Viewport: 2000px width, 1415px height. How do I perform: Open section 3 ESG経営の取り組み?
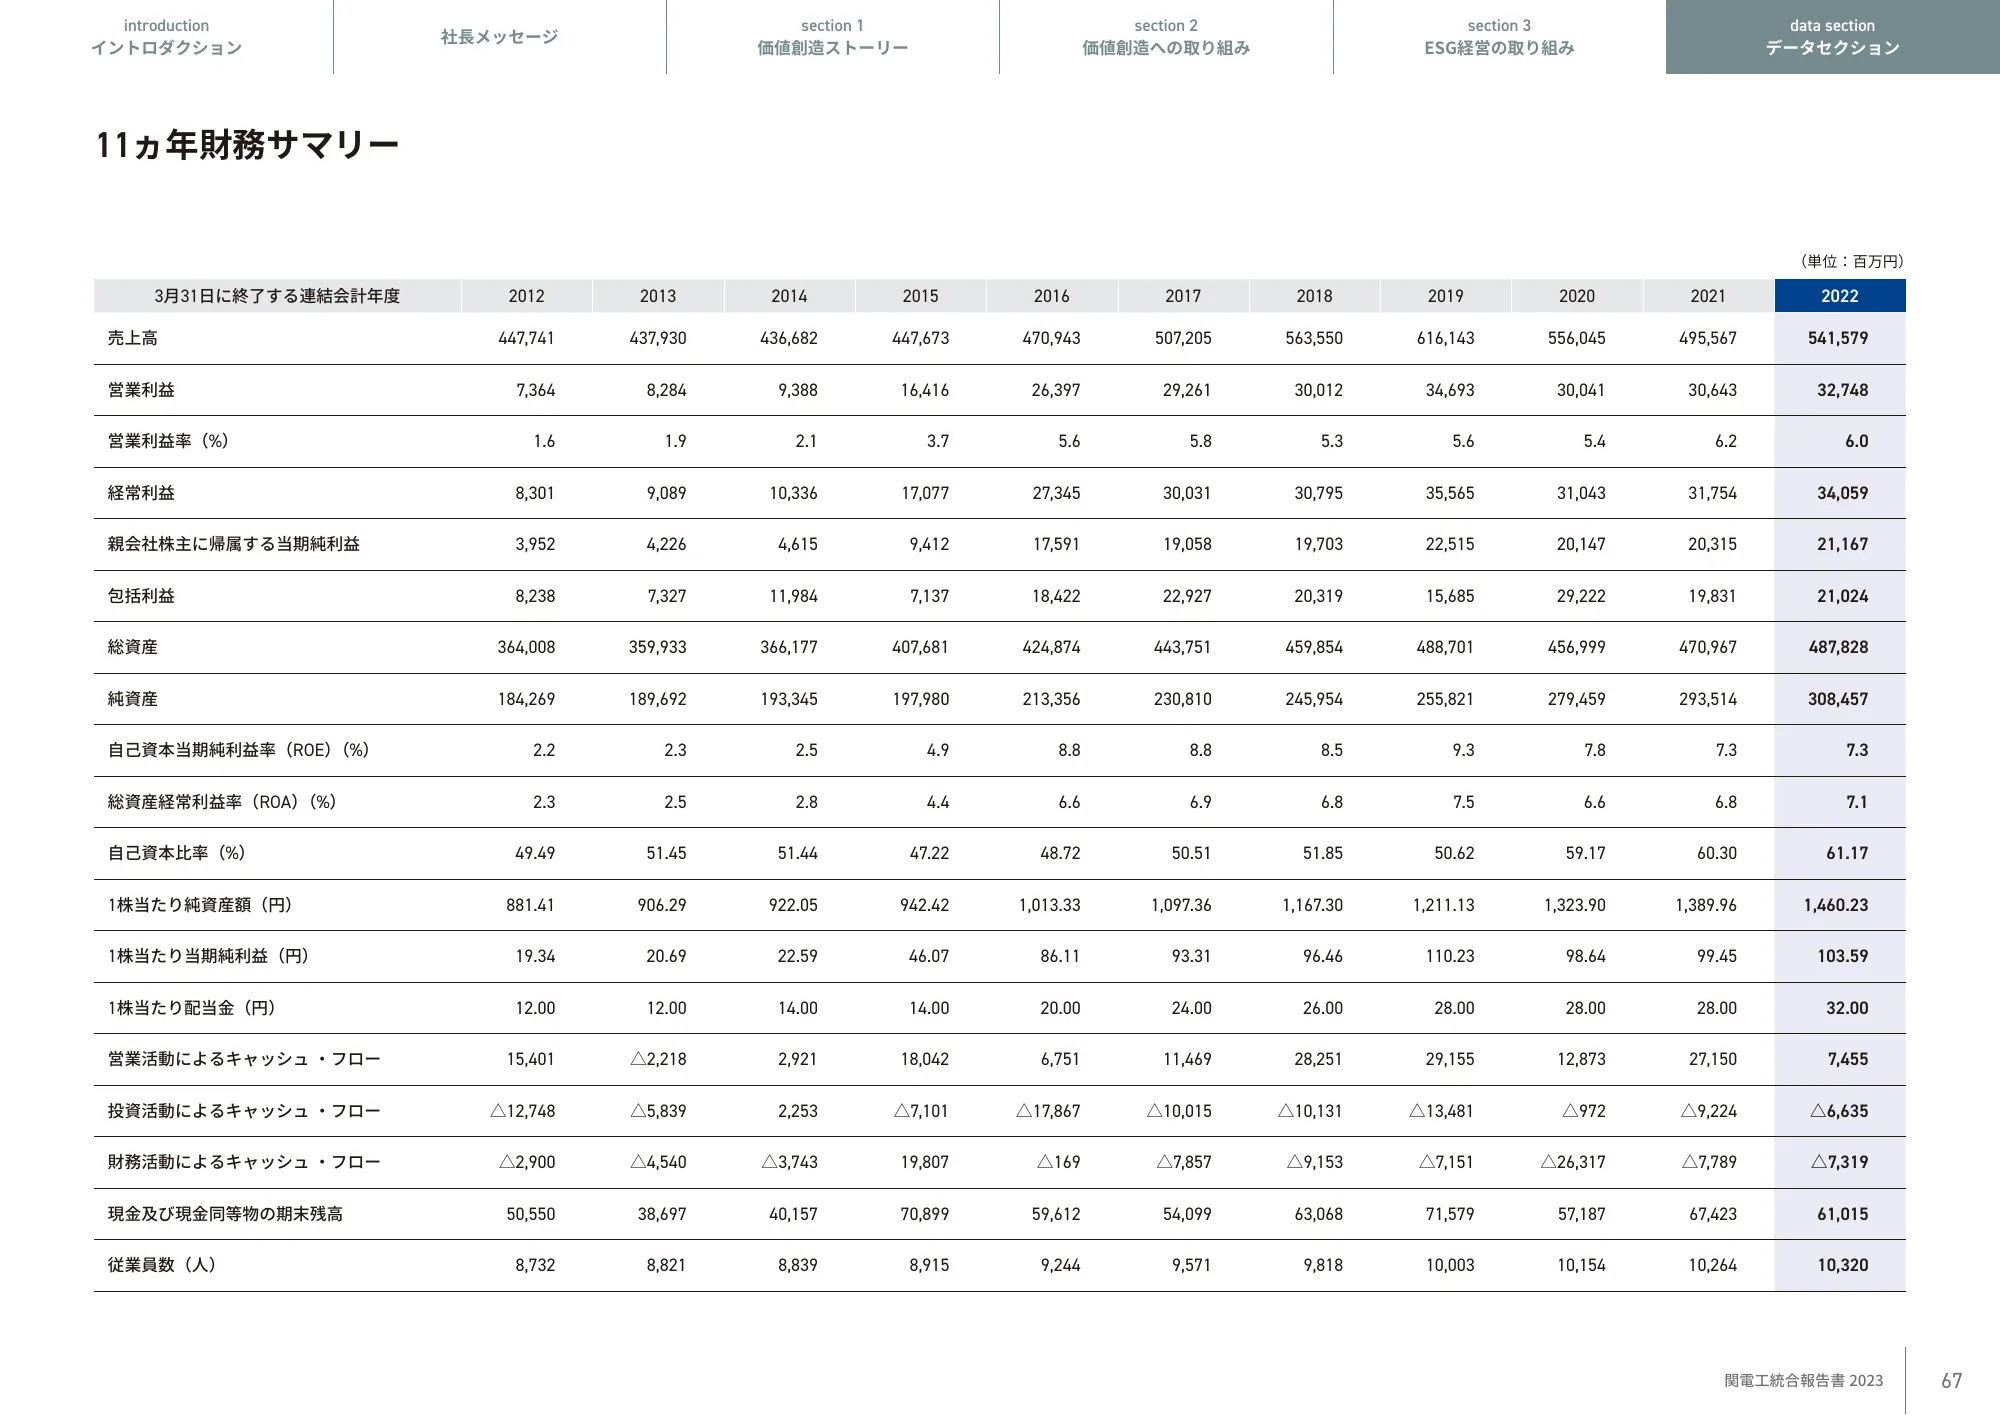coord(1498,37)
